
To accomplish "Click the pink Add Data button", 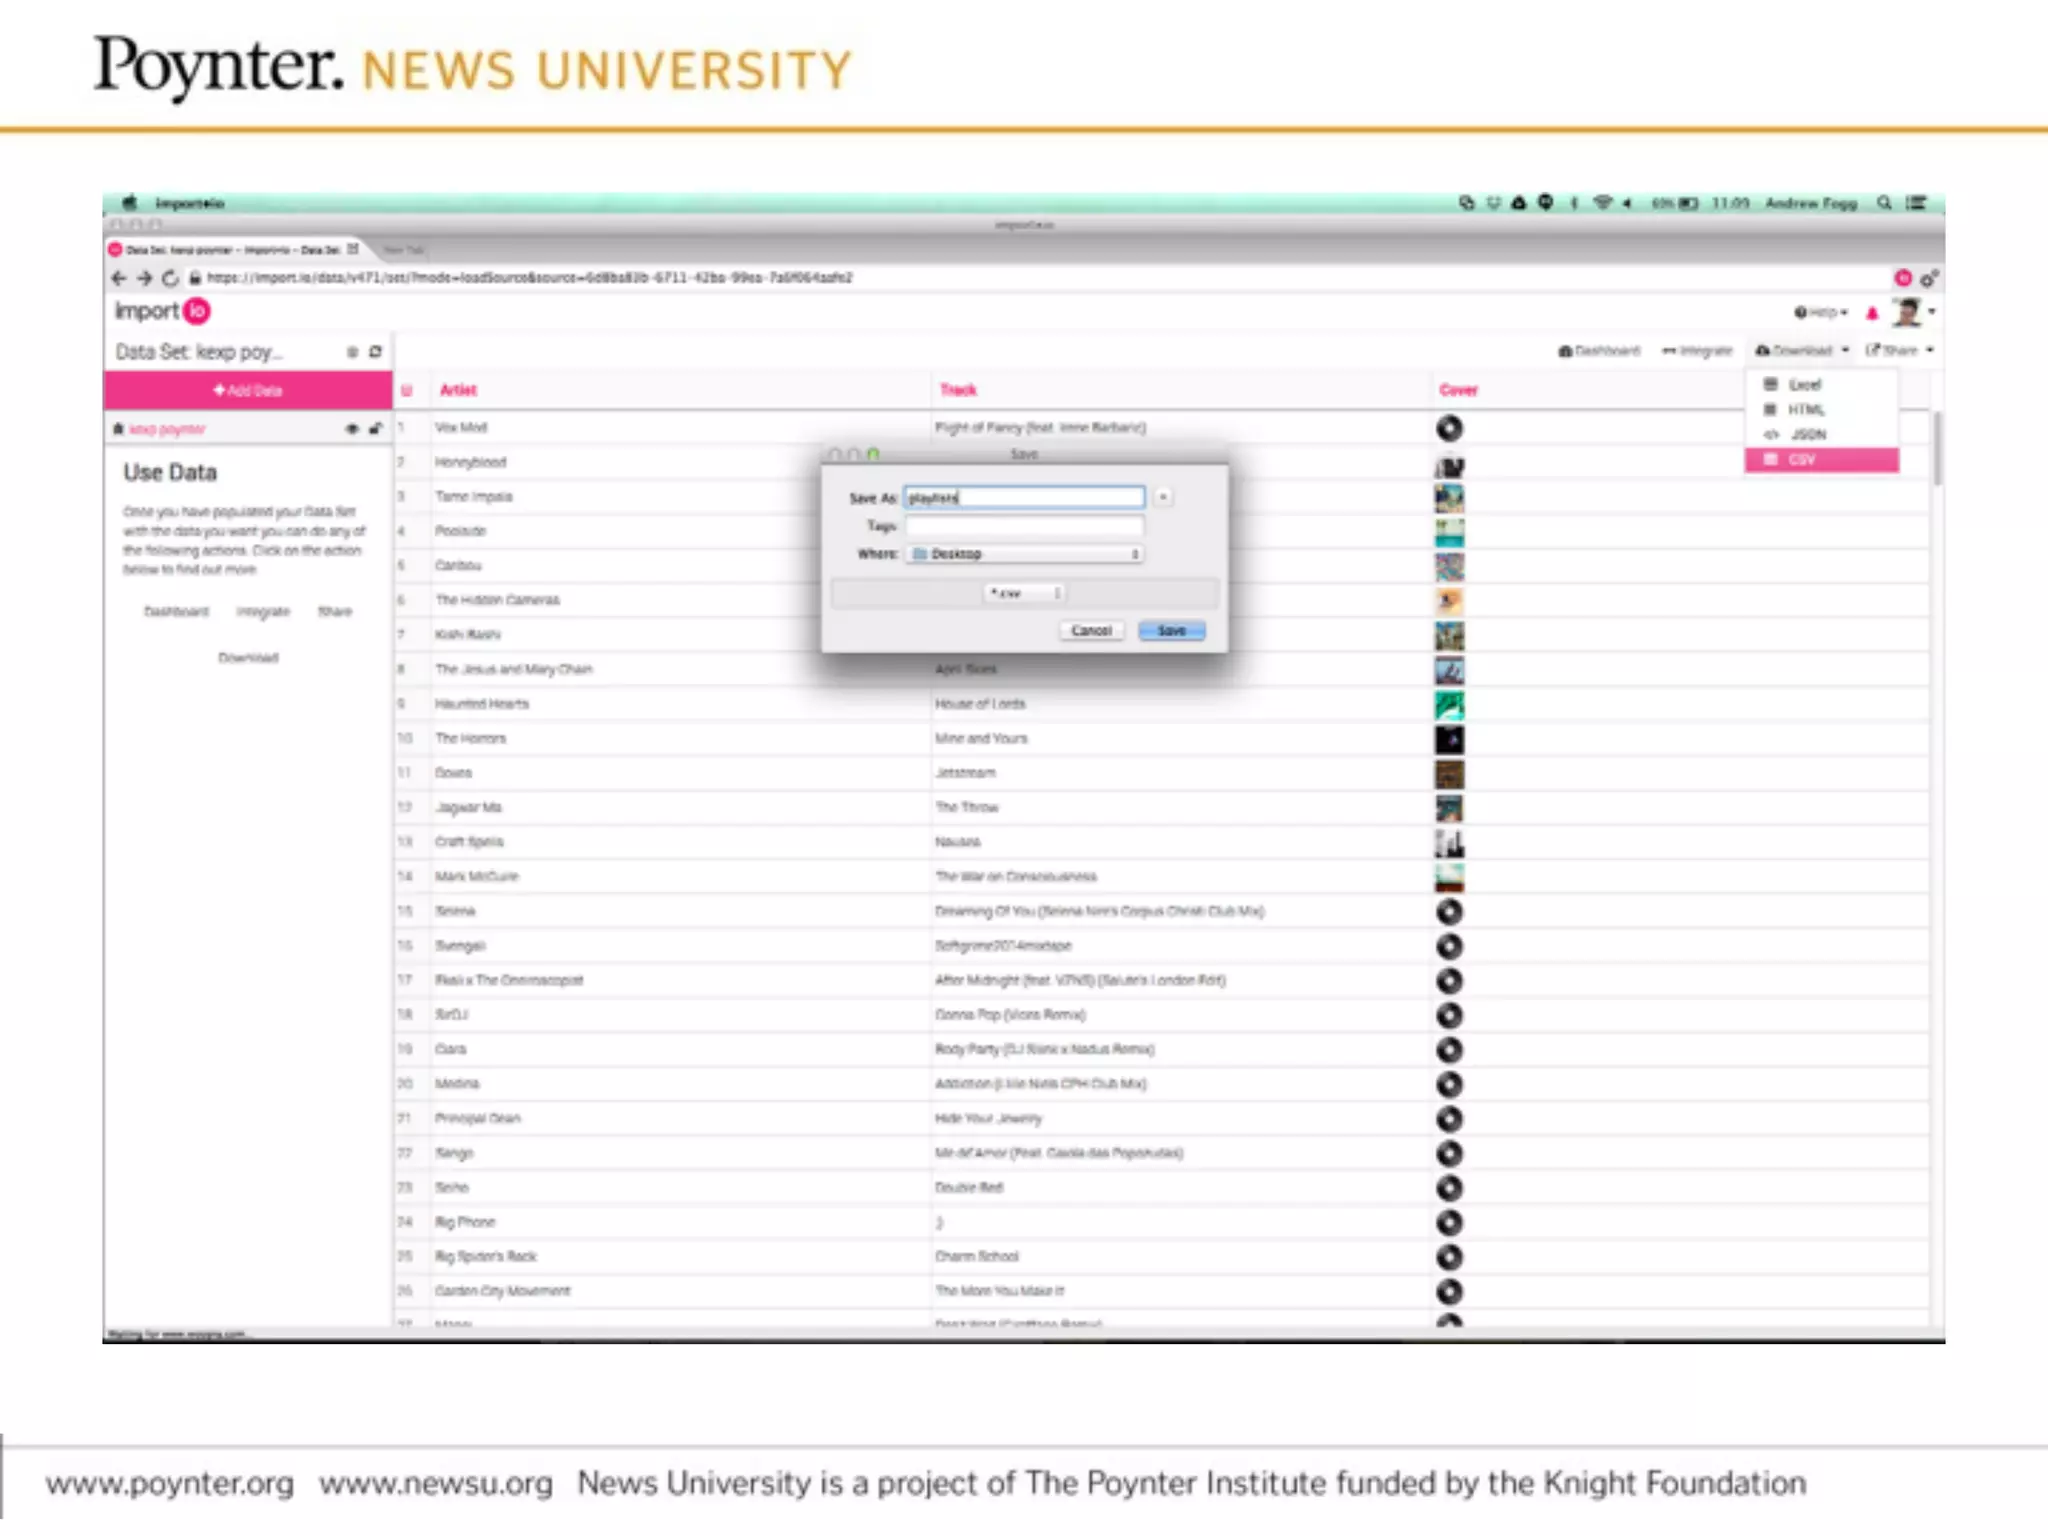I will [x=248, y=391].
